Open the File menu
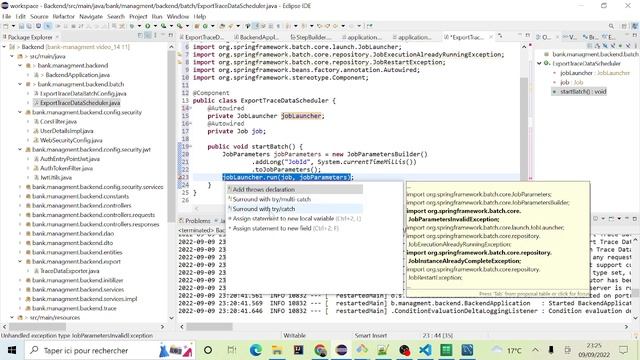The image size is (640, 360). pyautogui.click(x=7, y=17)
